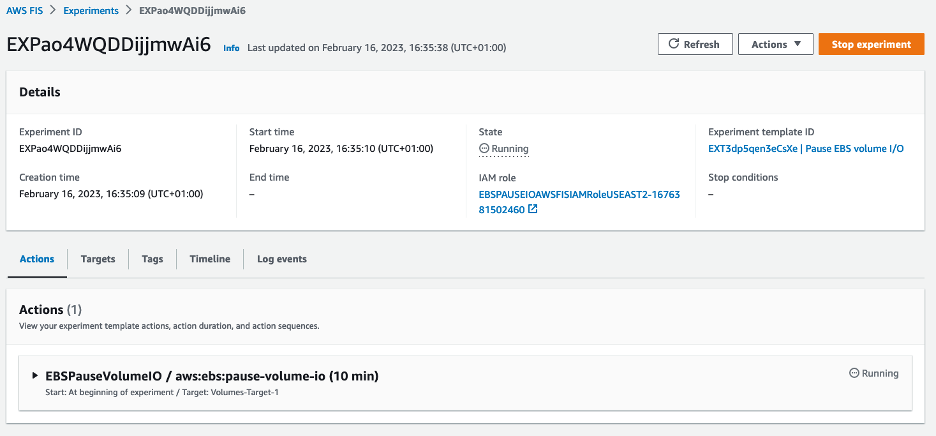Refresh the experiment details
936x436 pixels.
(x=695, y=44)
